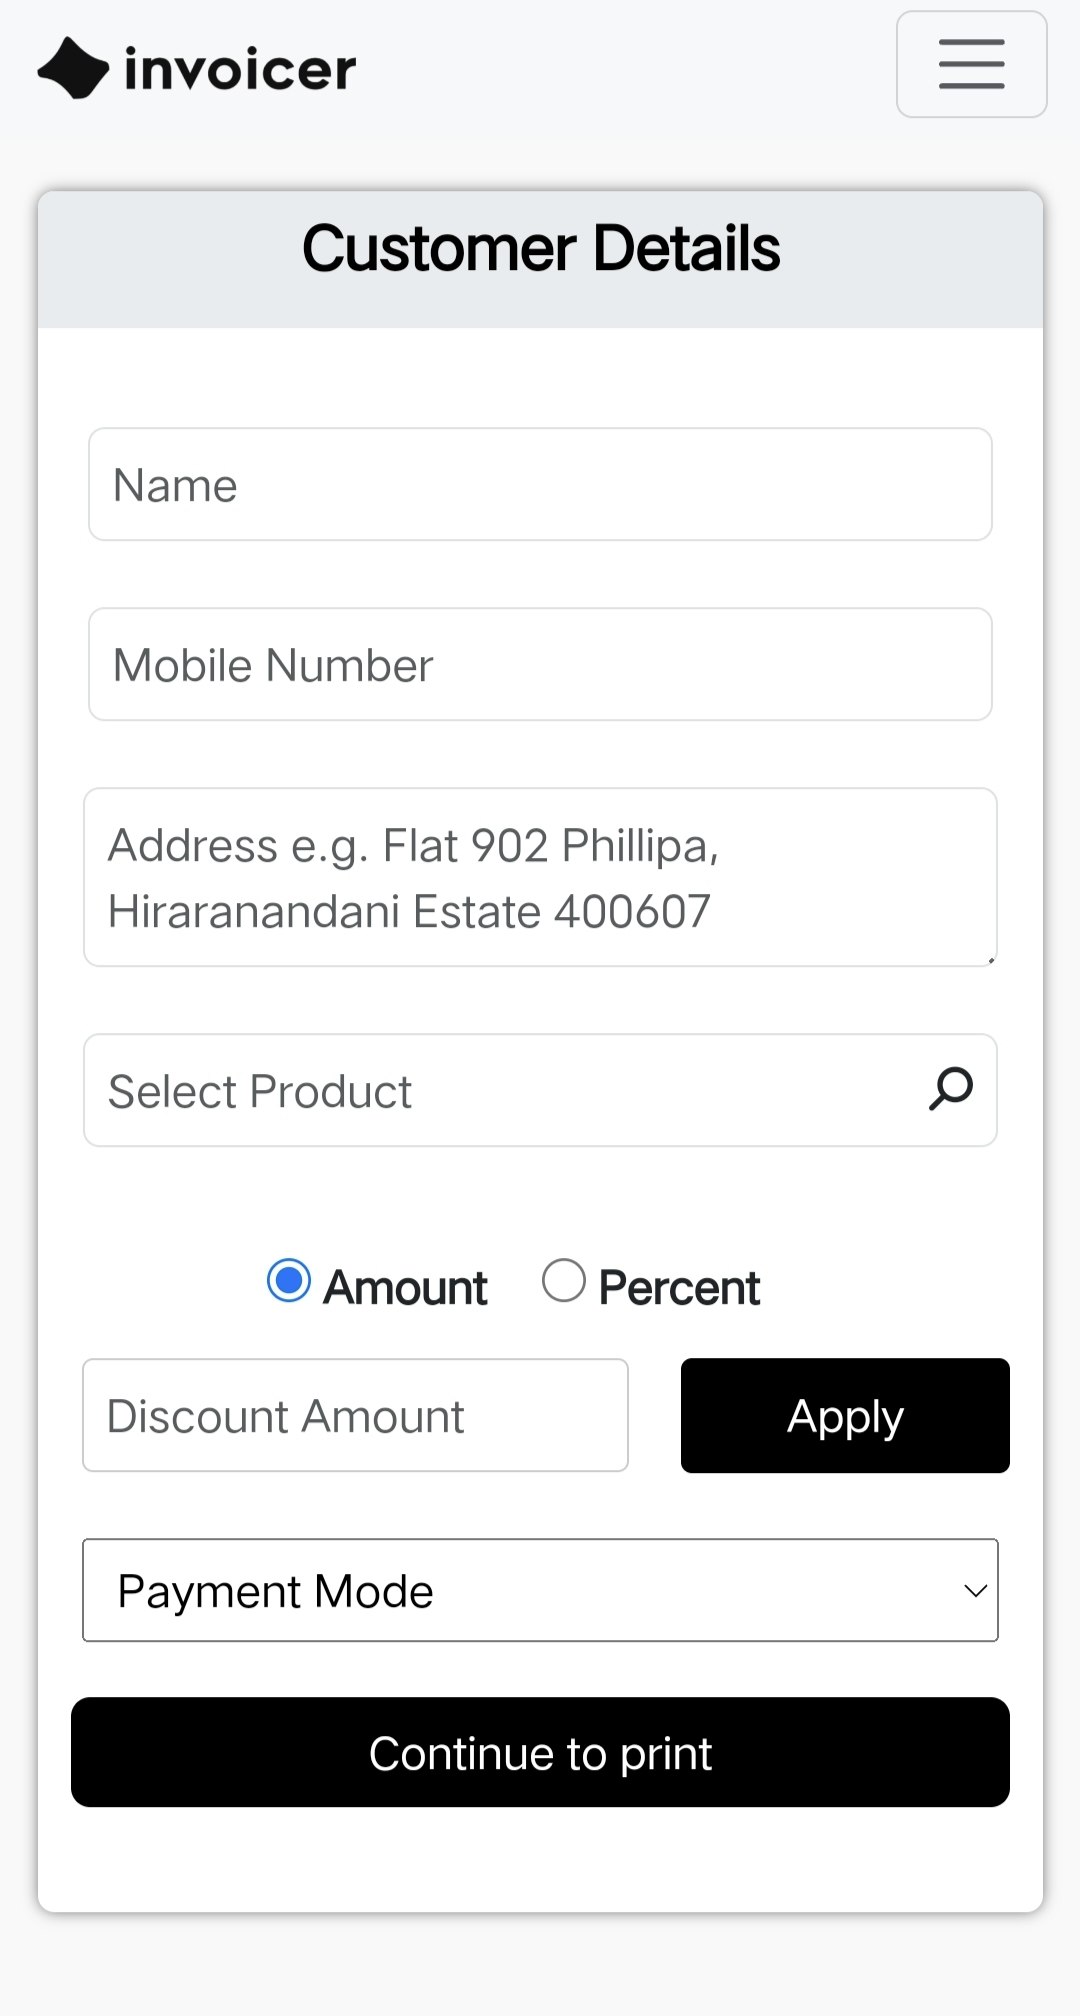
Task: Open the hamburger navigation menu
Action: tap(971, 64)
